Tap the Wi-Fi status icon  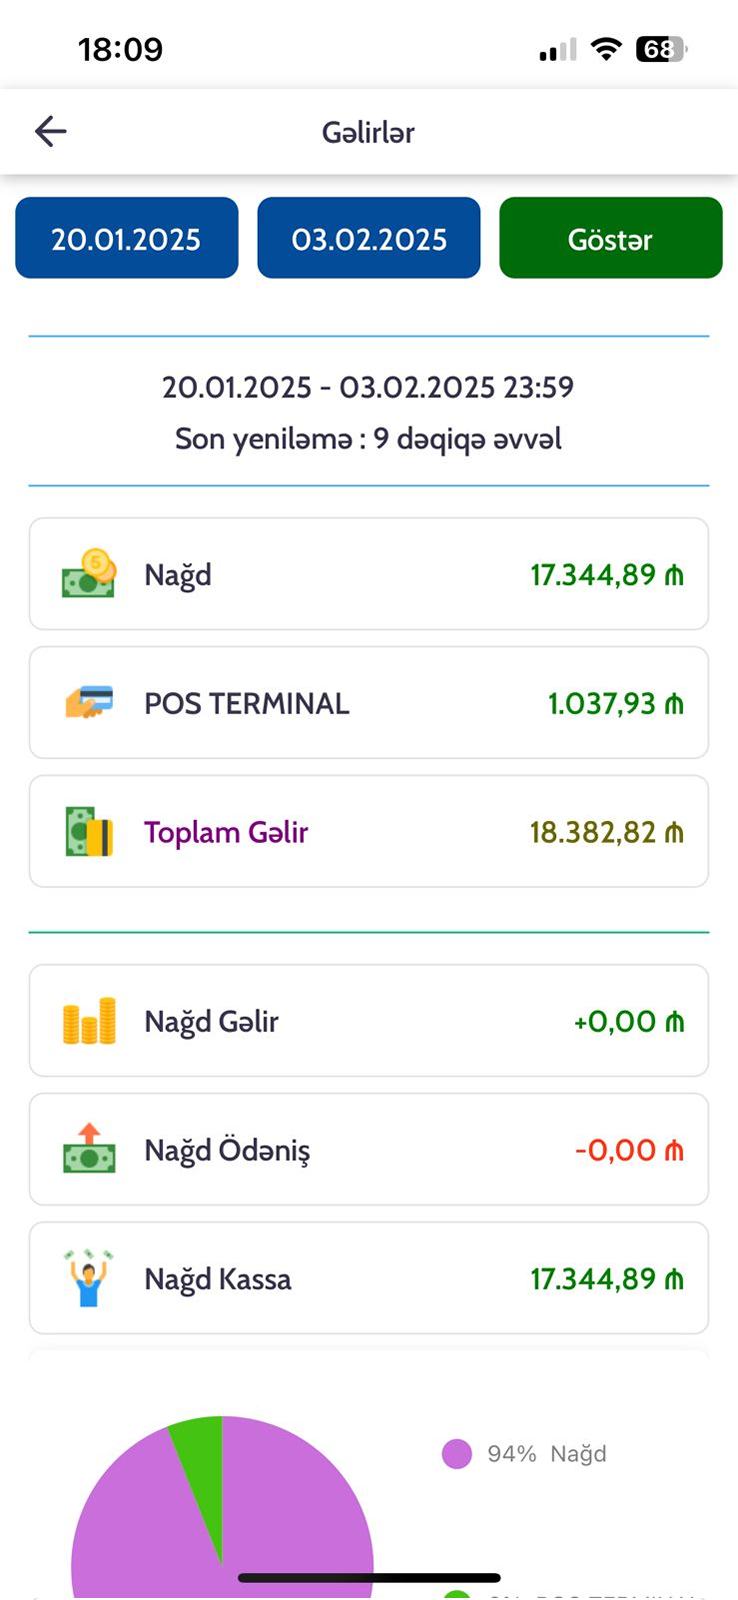(605, 49)
